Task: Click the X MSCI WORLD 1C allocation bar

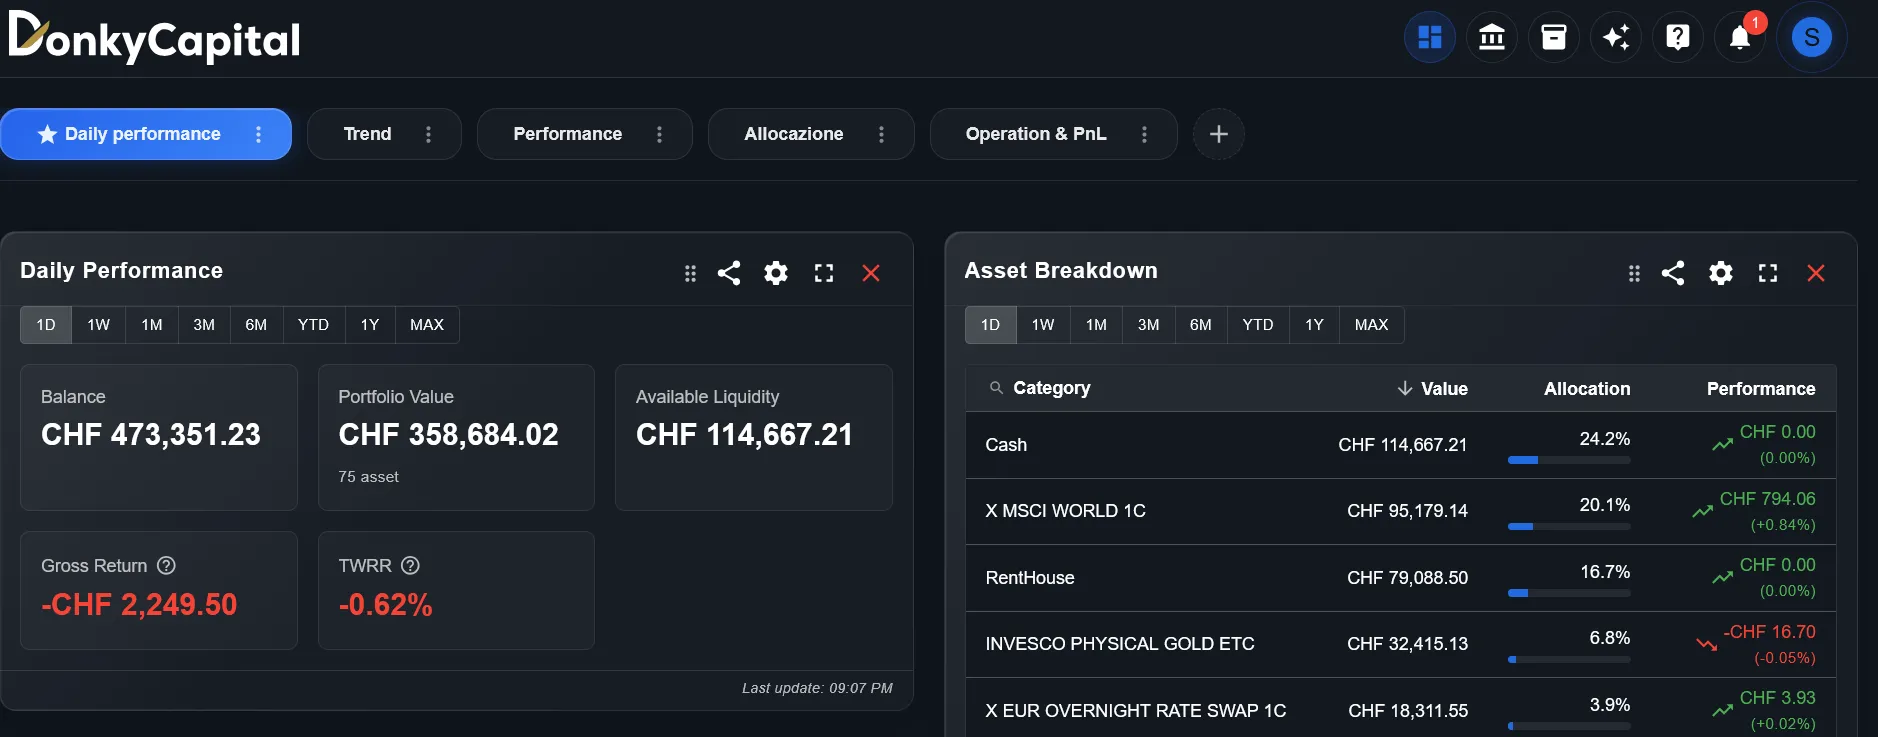Action: point(1568,526)
